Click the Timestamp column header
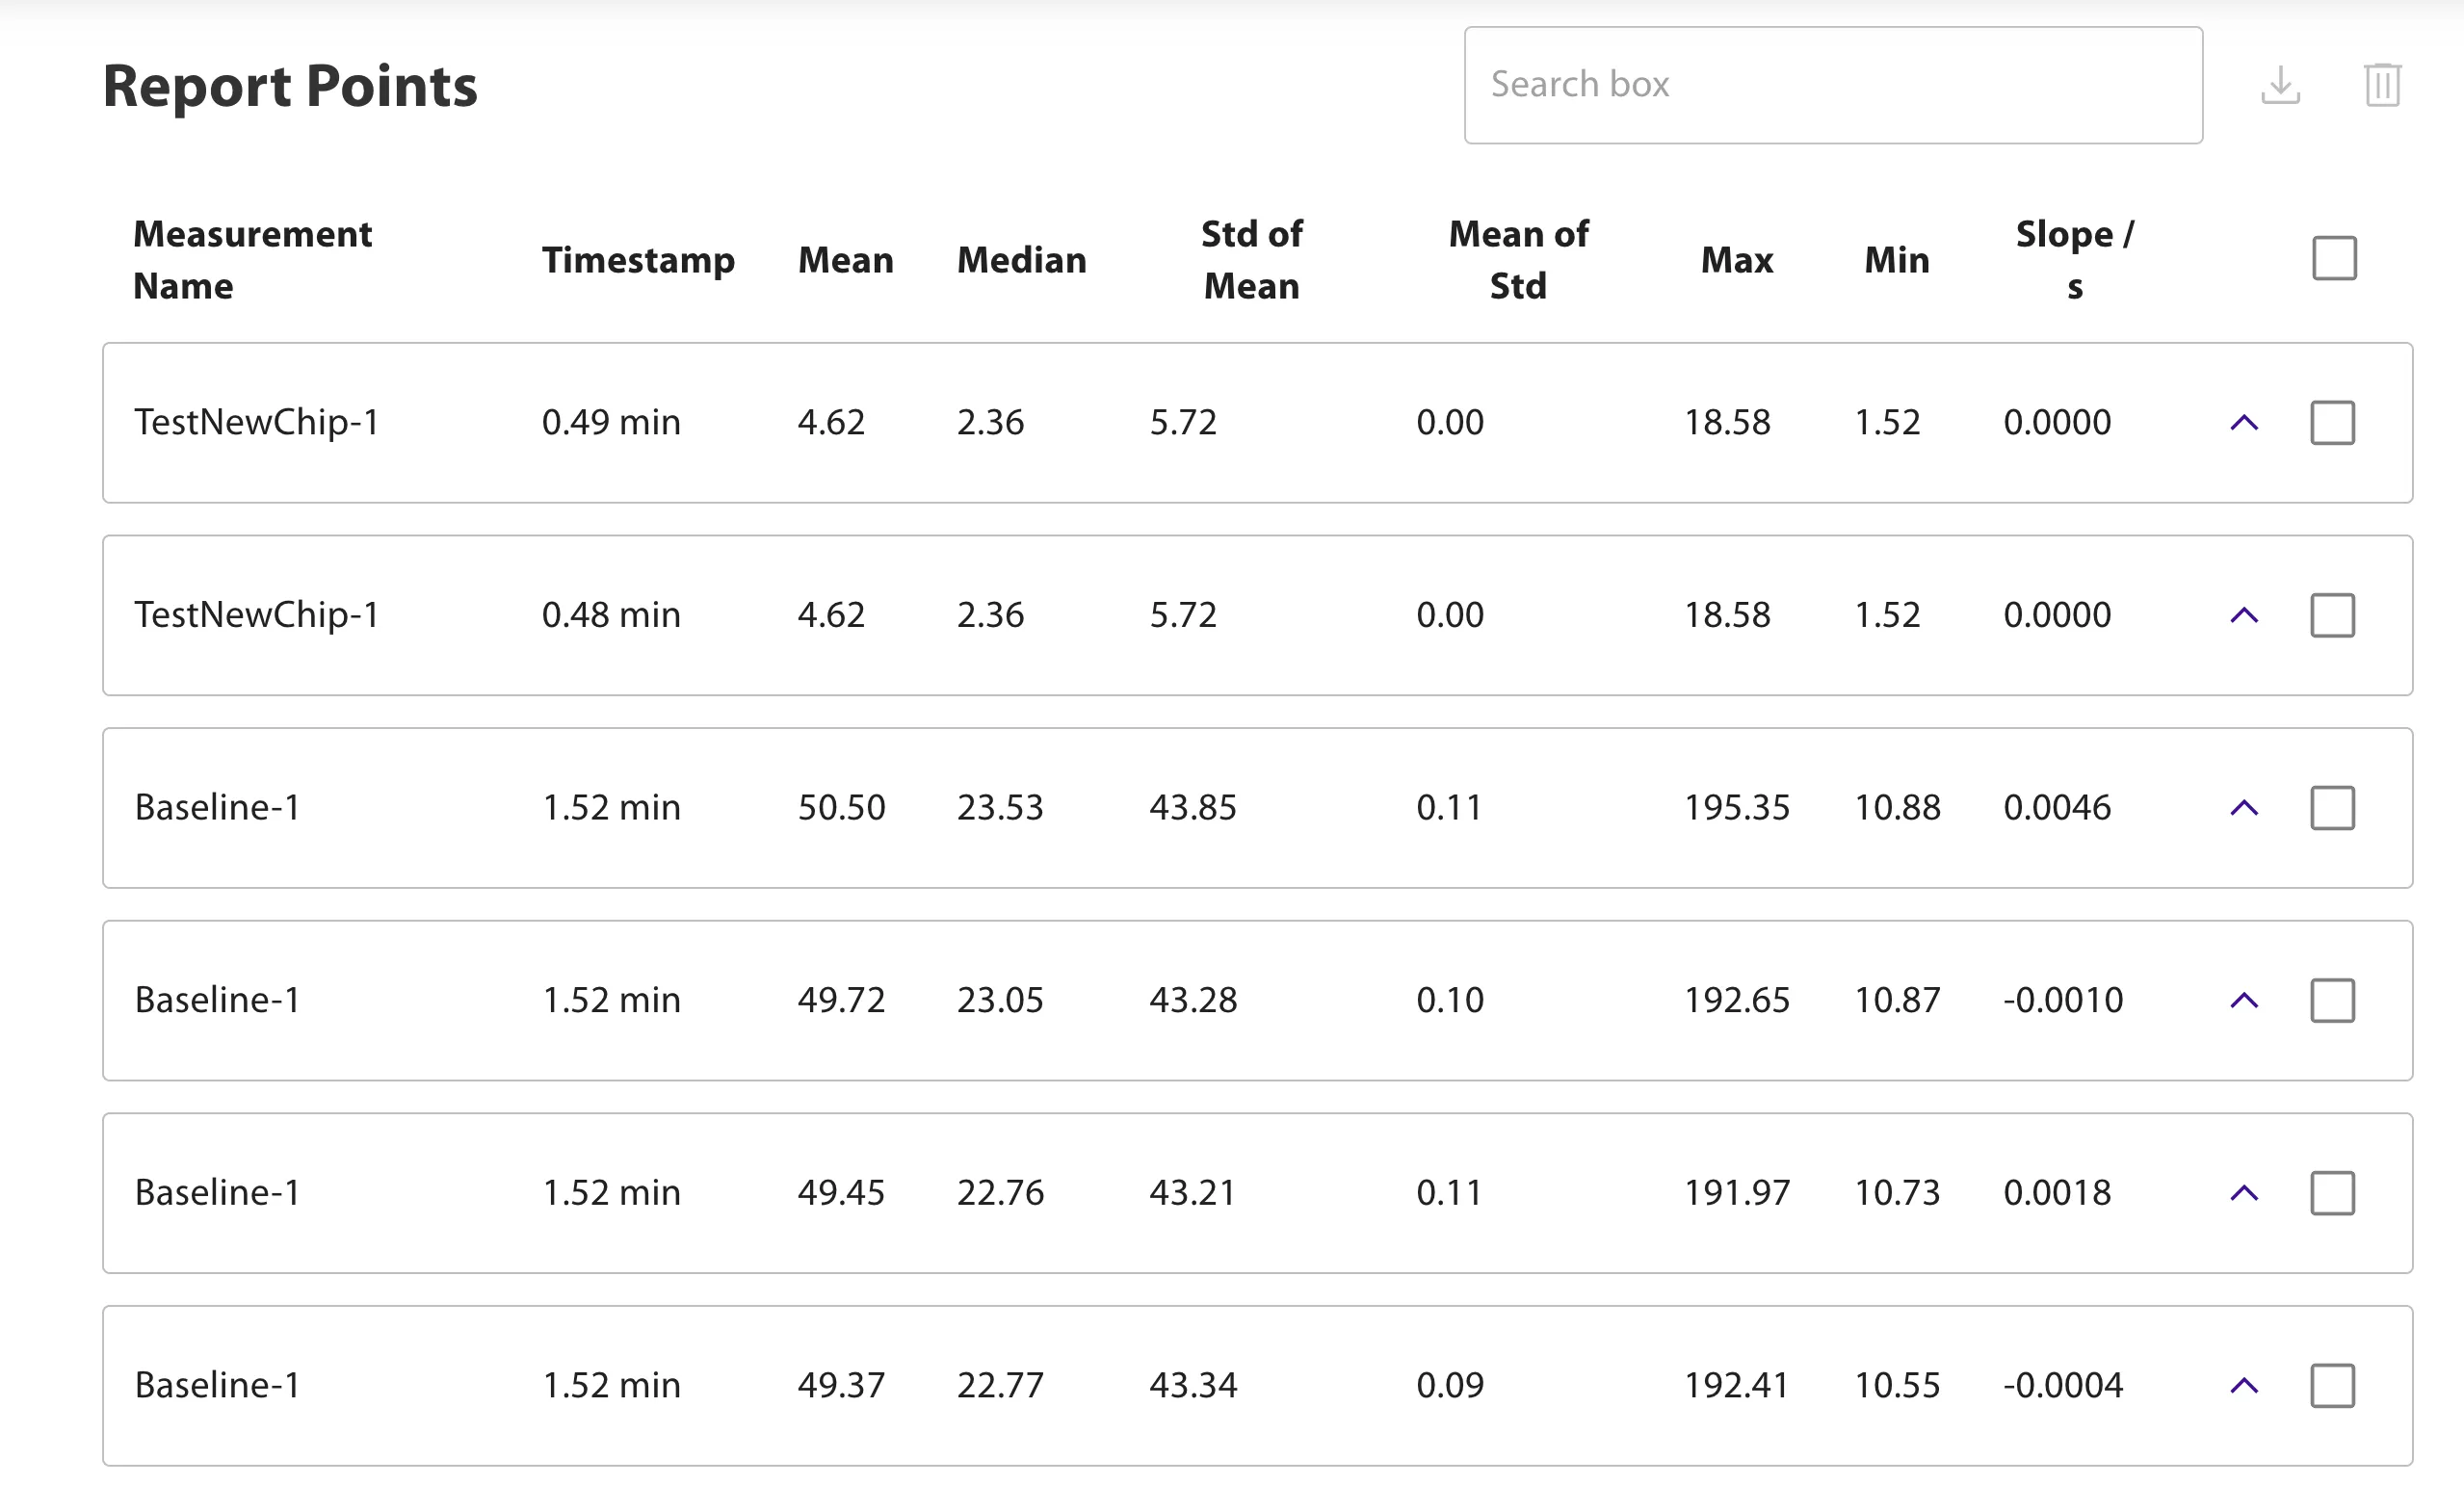Viewport: 2464px width, 1485px height. click(x=638, y=260)
